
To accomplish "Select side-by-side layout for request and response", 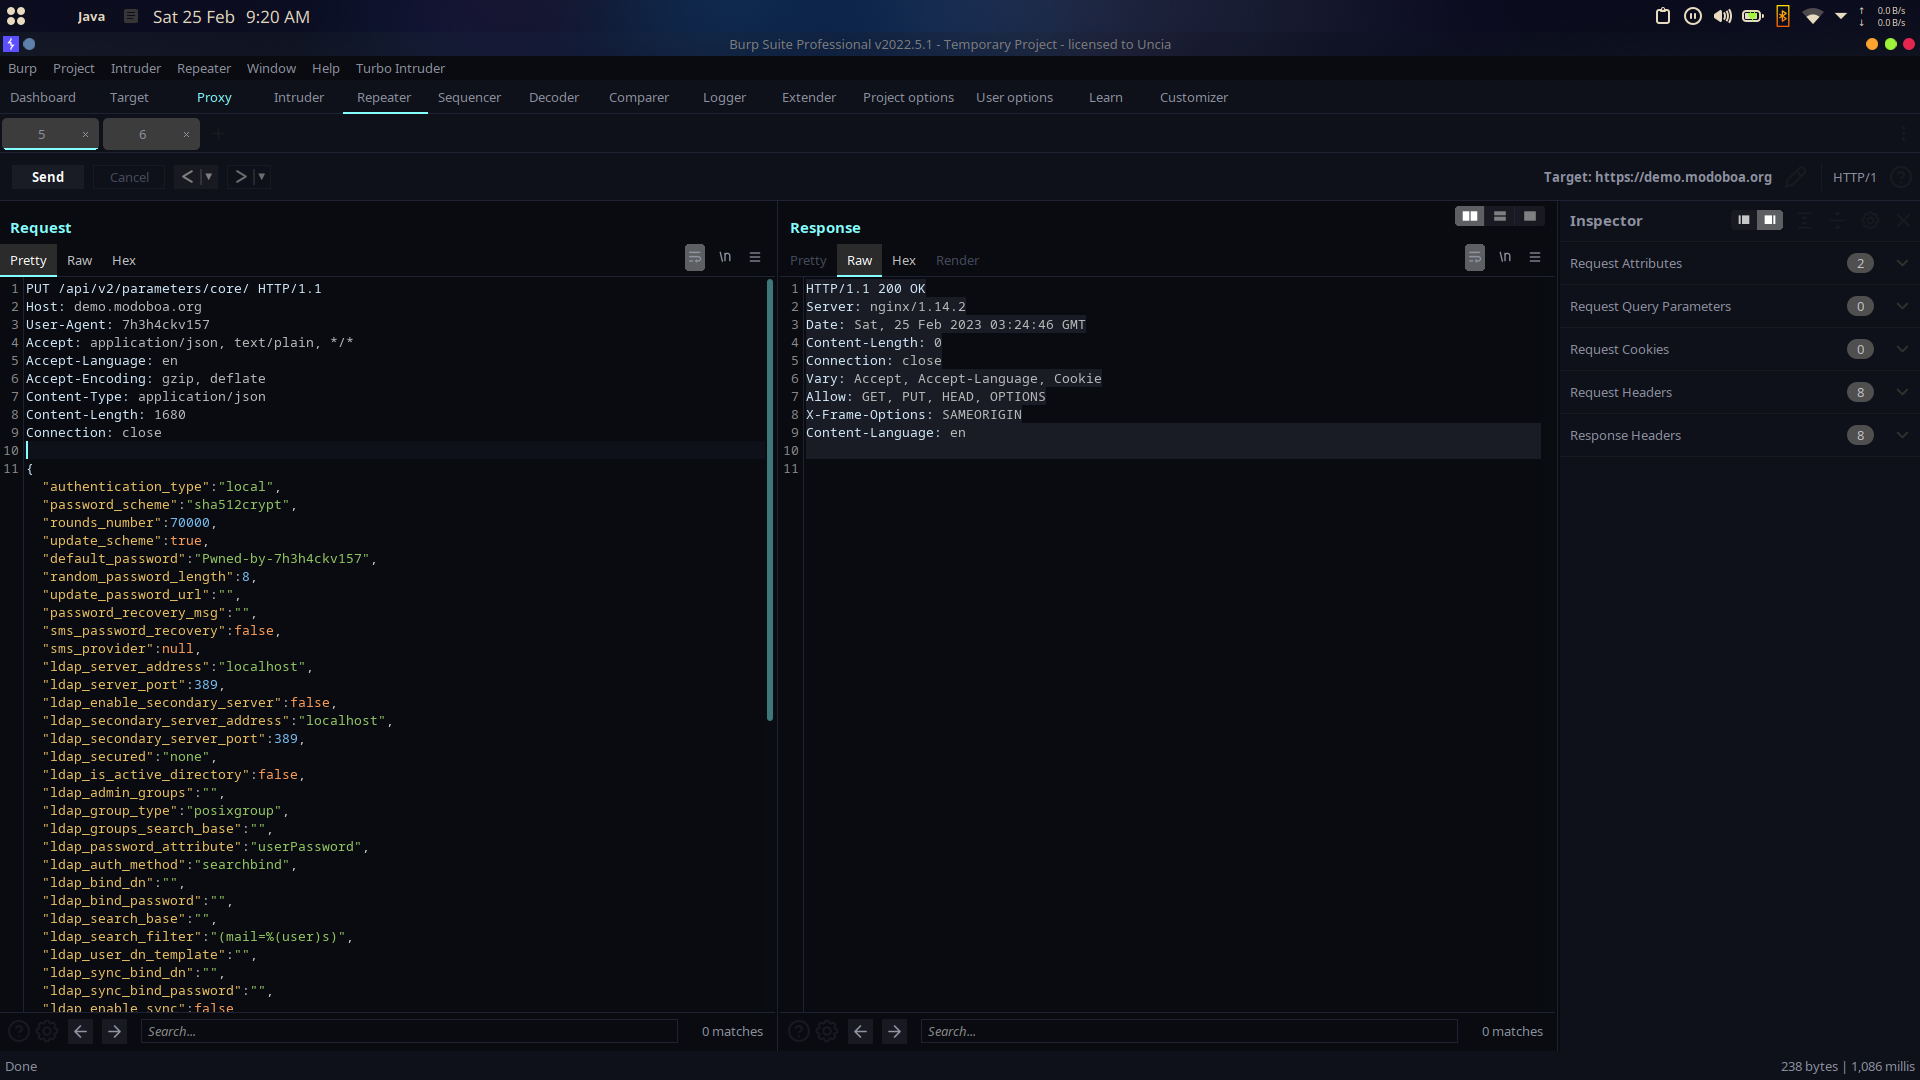I will [x=1469, y=216].
